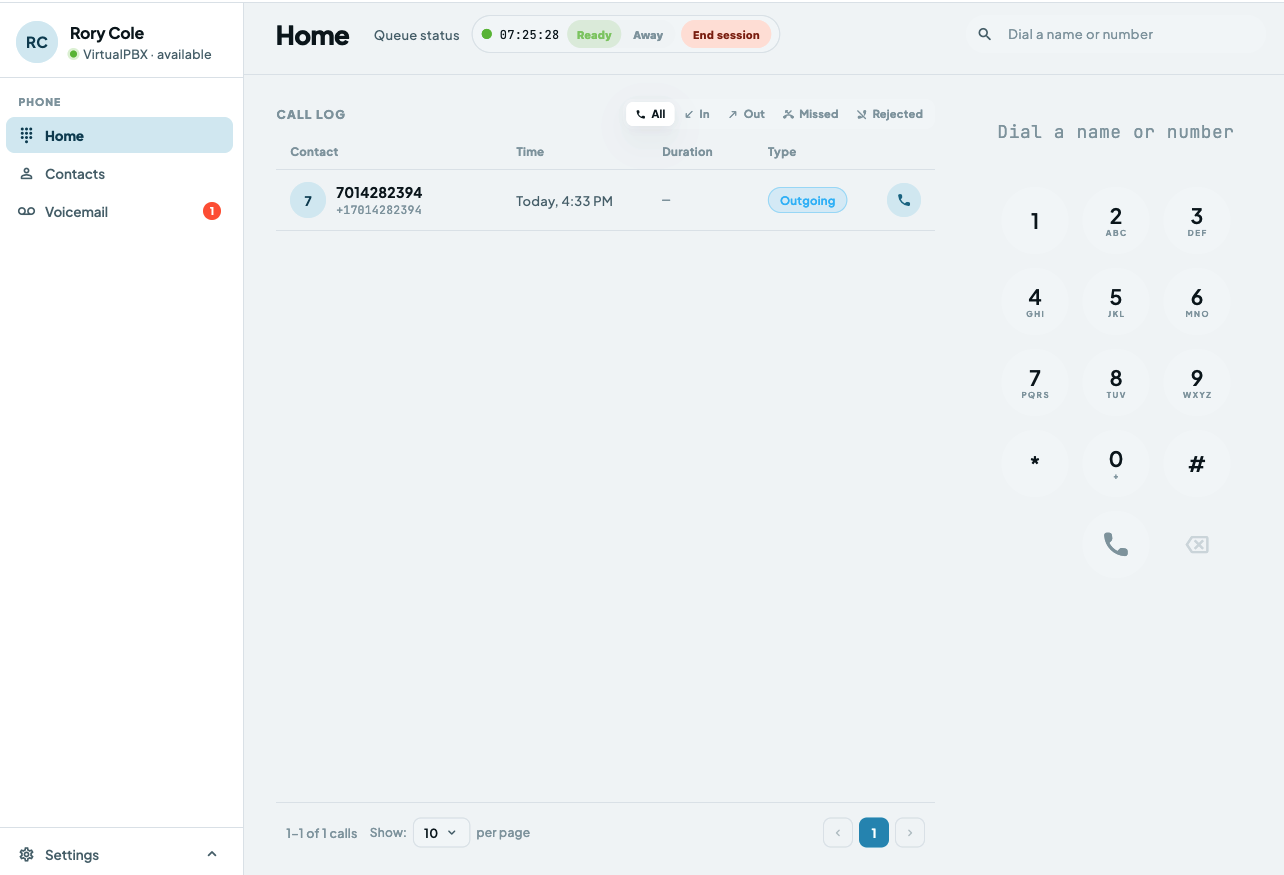Click the Outgoing type badge
The image size is (1284, 875).
[x=807, y=200]
